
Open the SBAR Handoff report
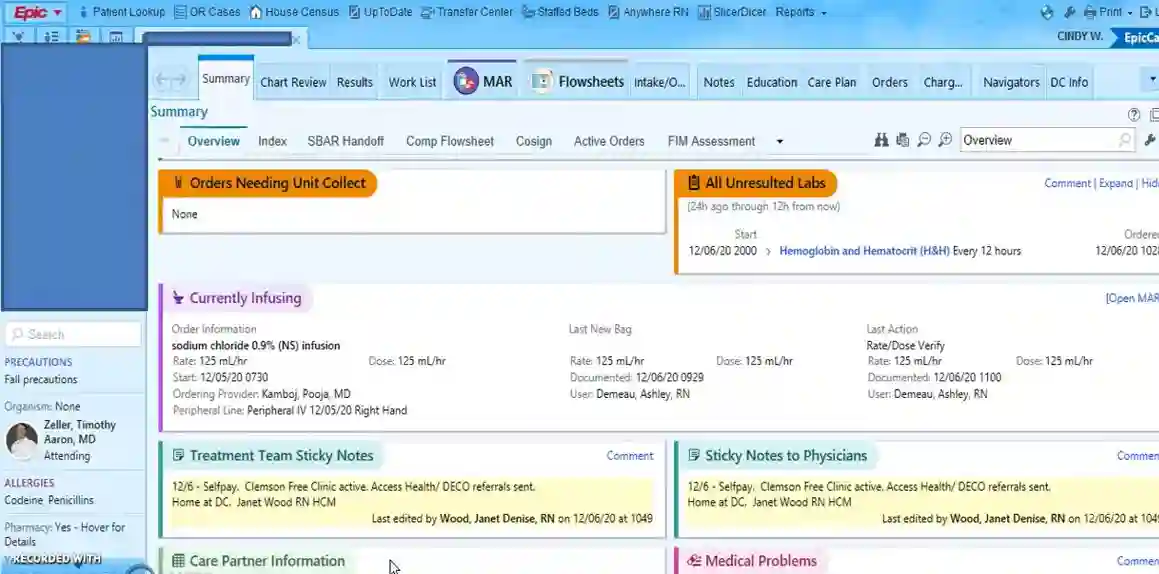pyautogui.click(x=345, y=141)
